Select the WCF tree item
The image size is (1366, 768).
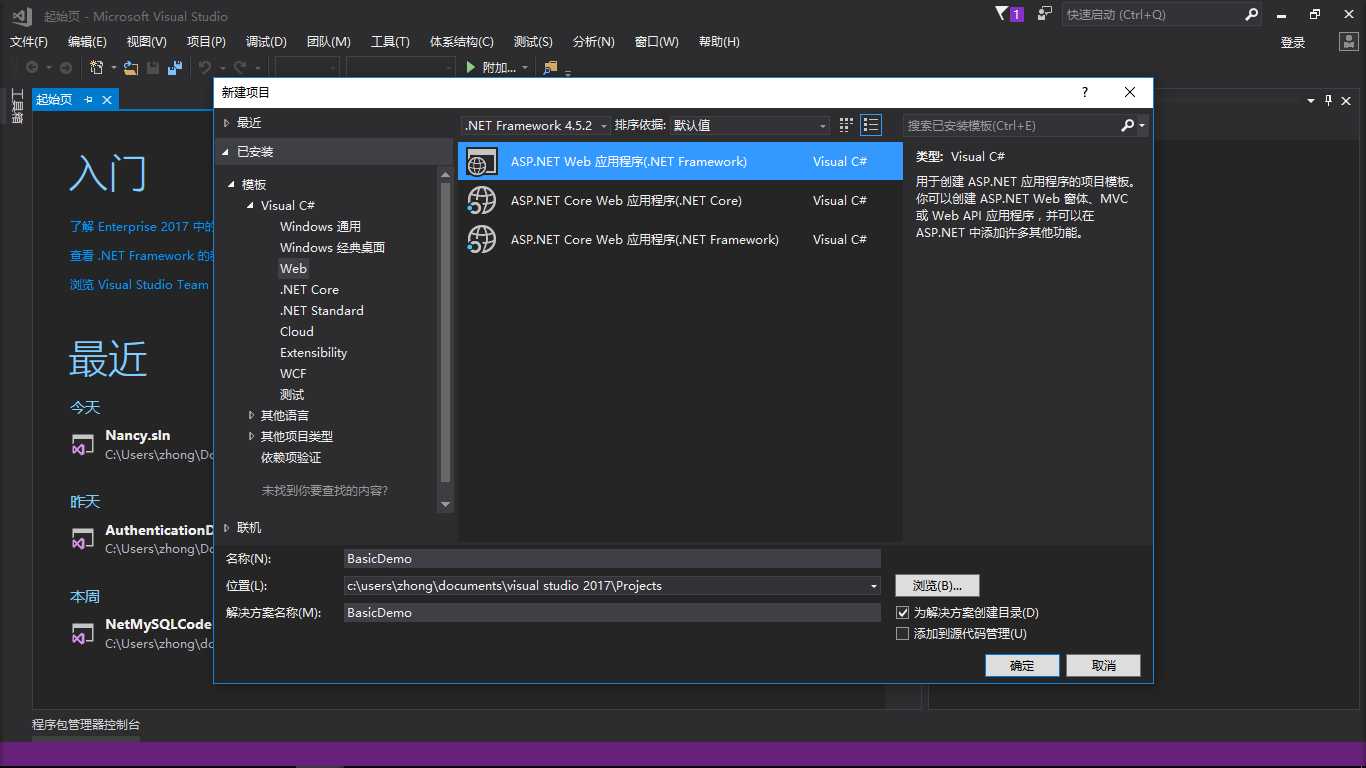pyautogui.click(x=293, y=373)
